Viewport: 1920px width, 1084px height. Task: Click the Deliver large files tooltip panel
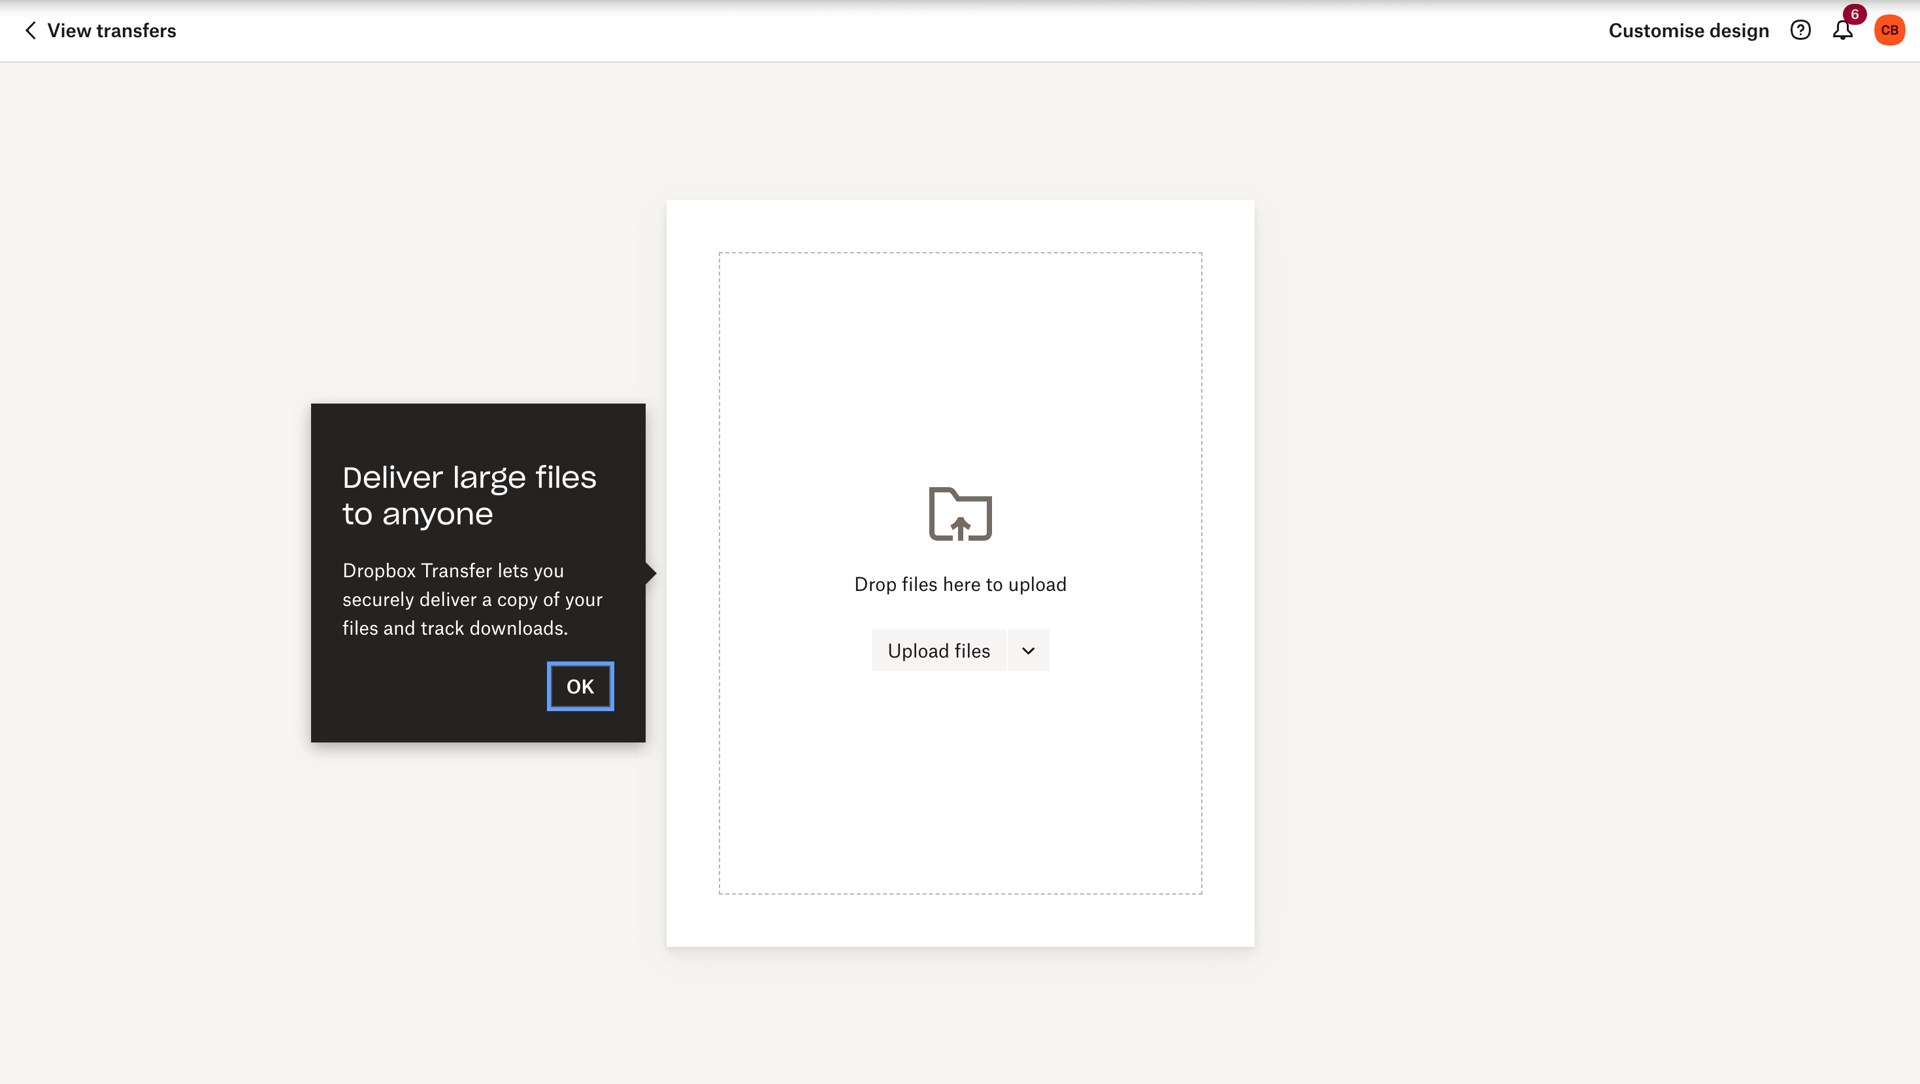[x=478, y=572]
